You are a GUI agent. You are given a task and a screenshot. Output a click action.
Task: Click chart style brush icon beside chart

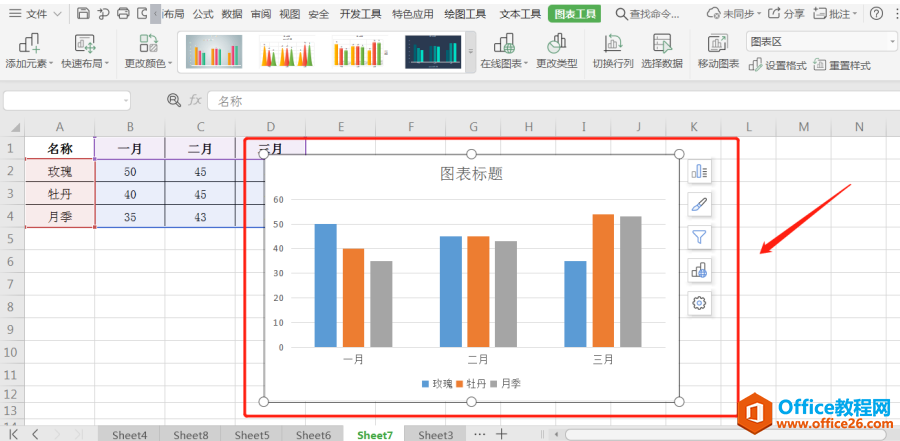point(699,204)
